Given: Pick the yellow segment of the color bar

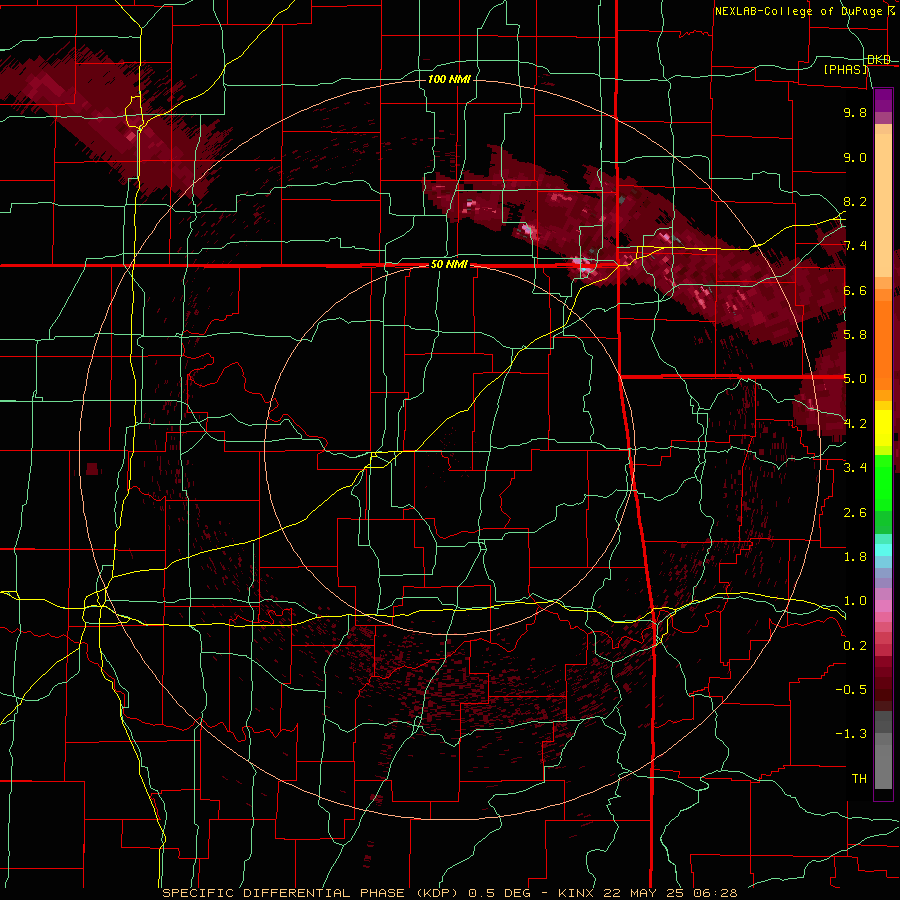Looking at the screenshot, I should 883,428.
